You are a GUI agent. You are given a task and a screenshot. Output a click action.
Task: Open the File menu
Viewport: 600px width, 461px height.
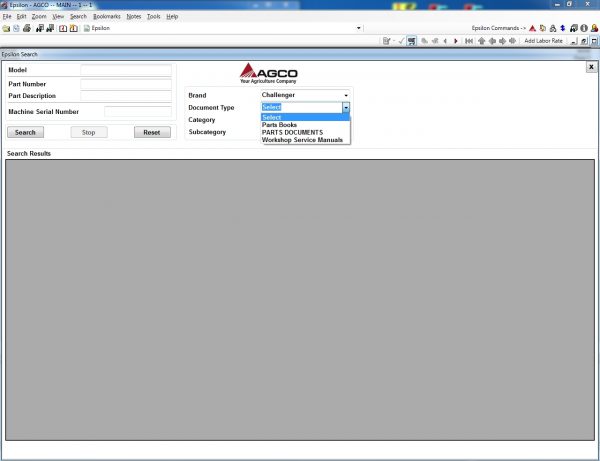[x=7, y=16]
